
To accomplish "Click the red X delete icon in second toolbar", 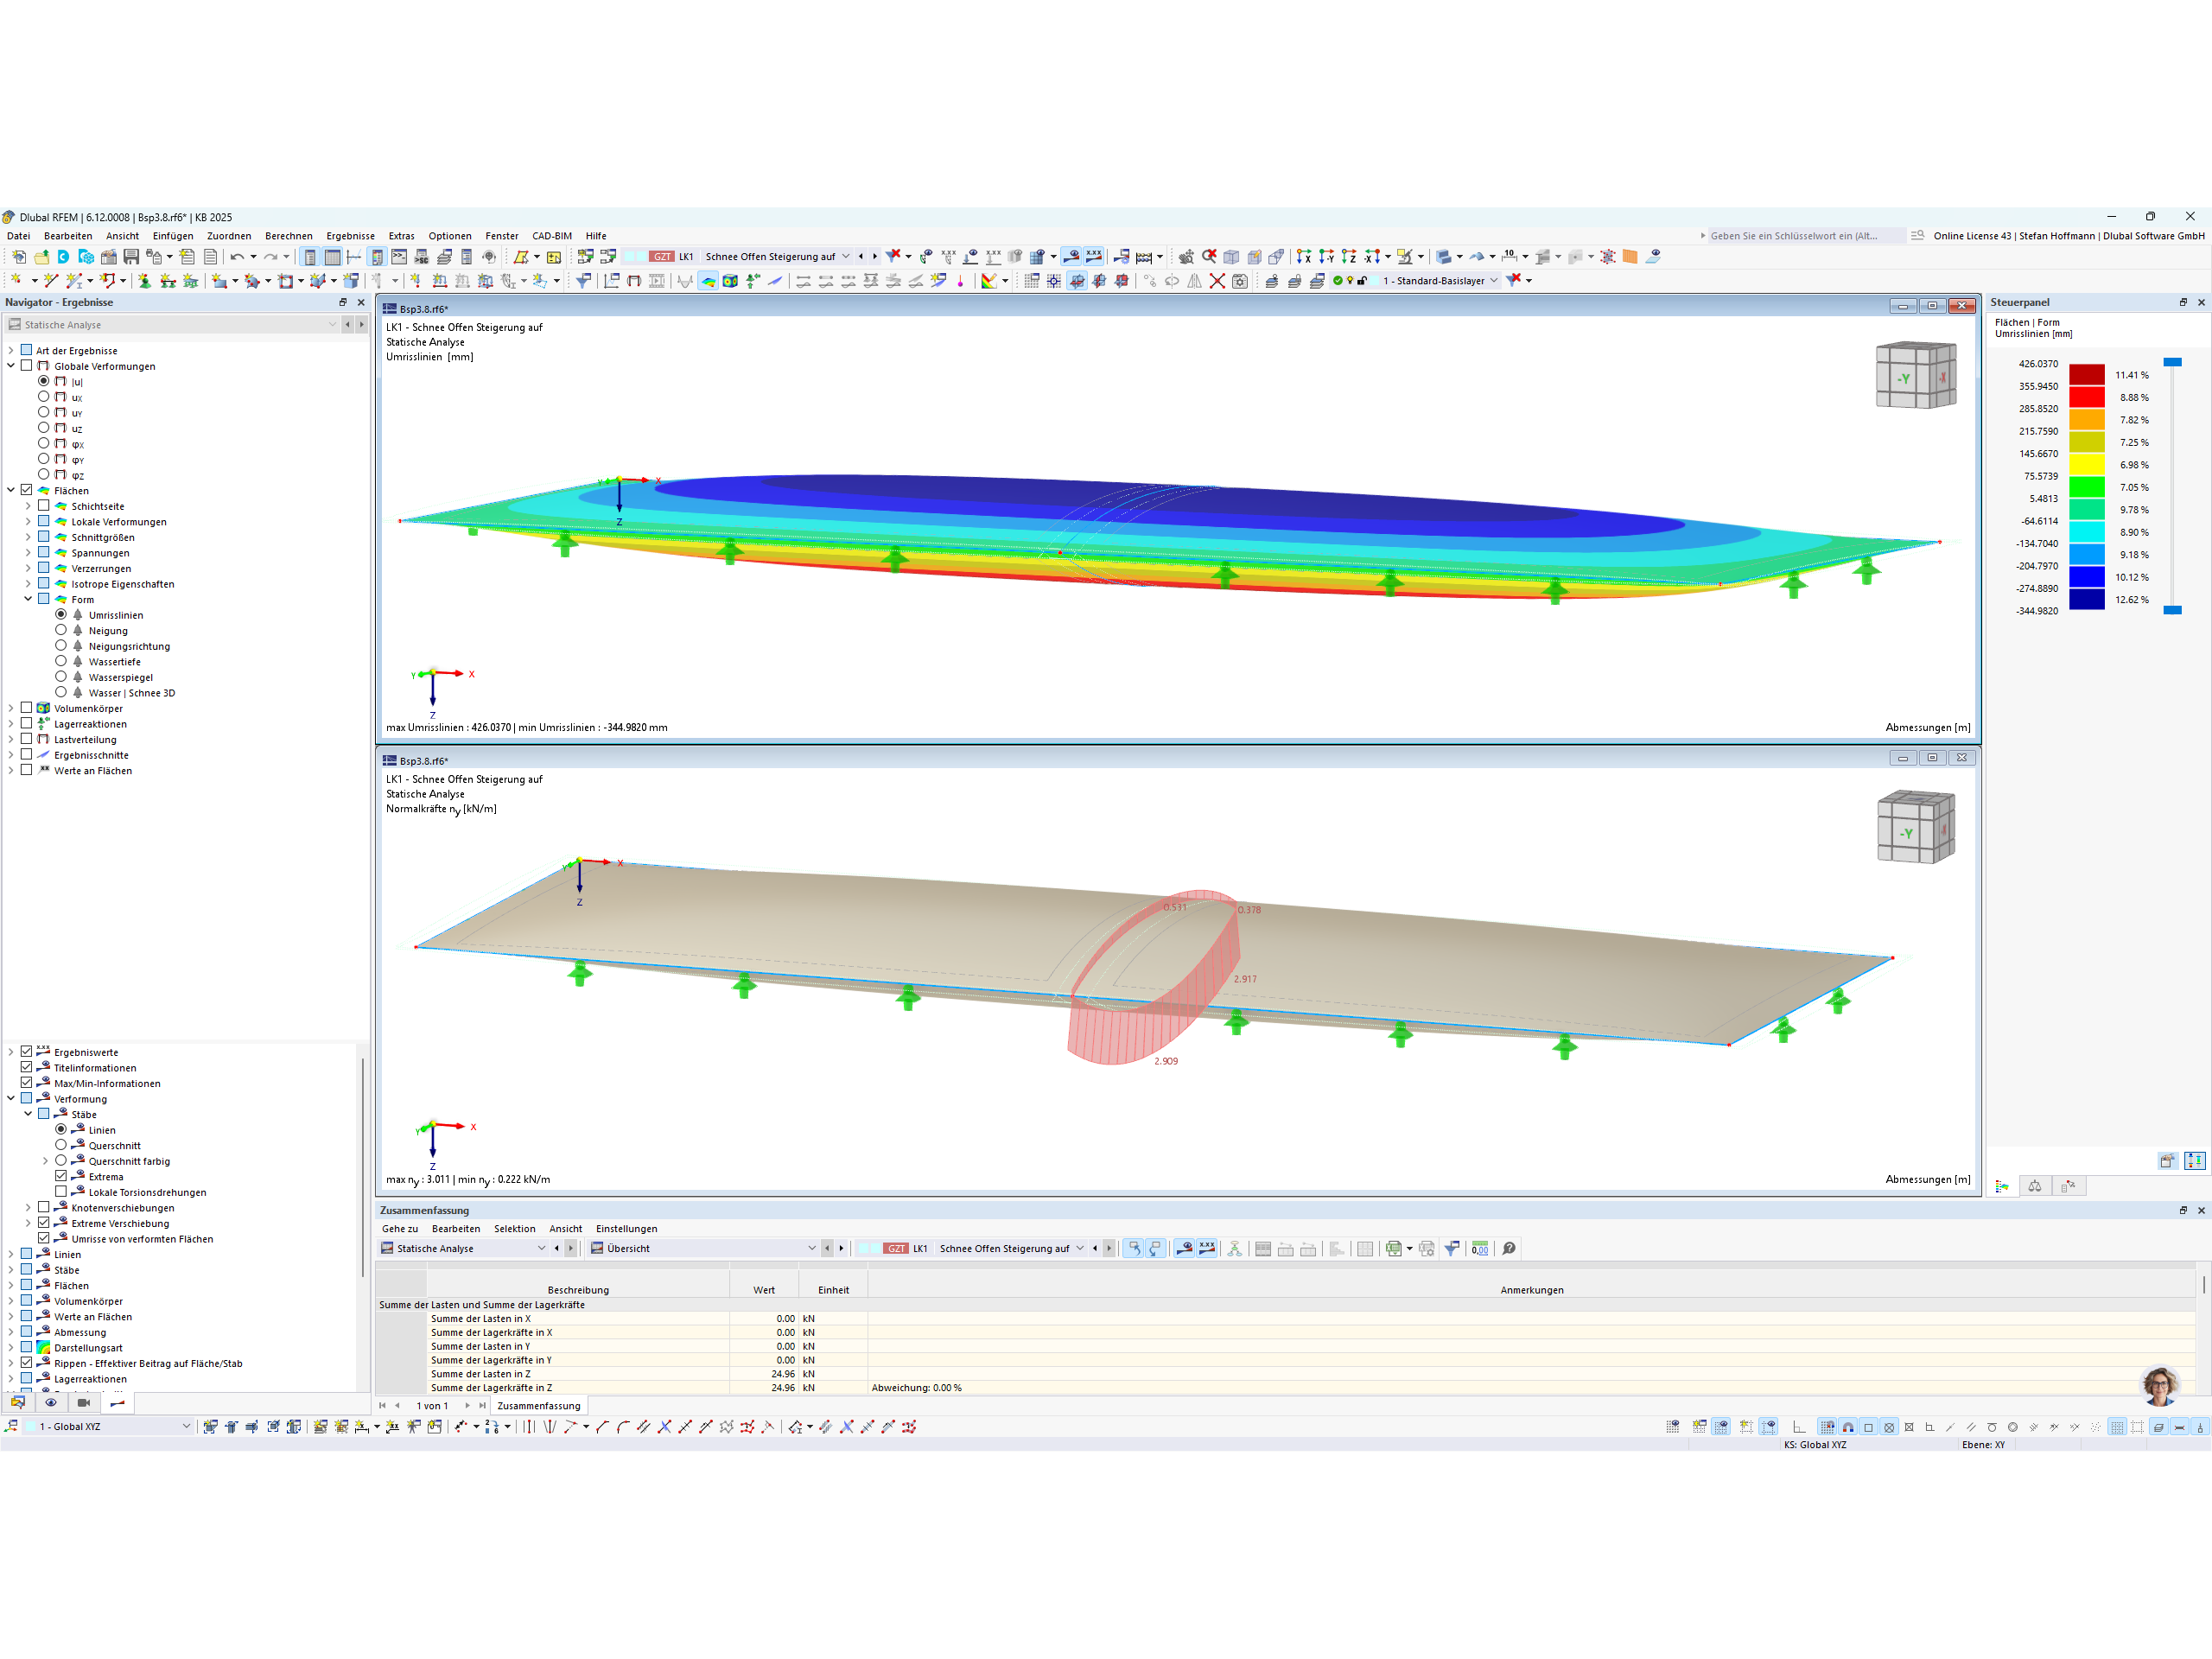I will (1217, 281).
